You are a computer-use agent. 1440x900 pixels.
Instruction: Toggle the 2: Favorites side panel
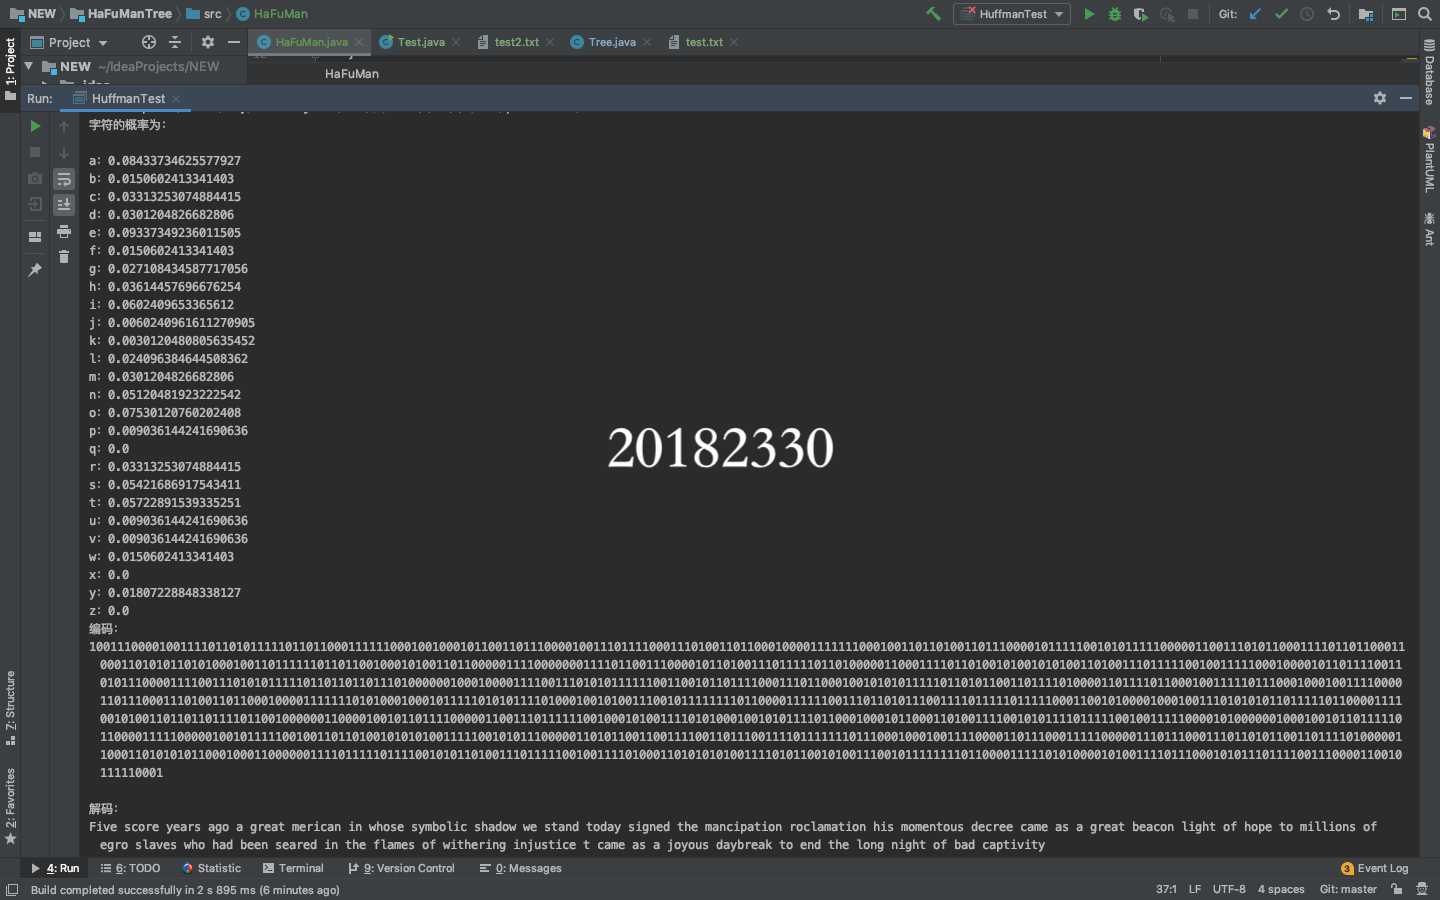click(x=10, y=807)
